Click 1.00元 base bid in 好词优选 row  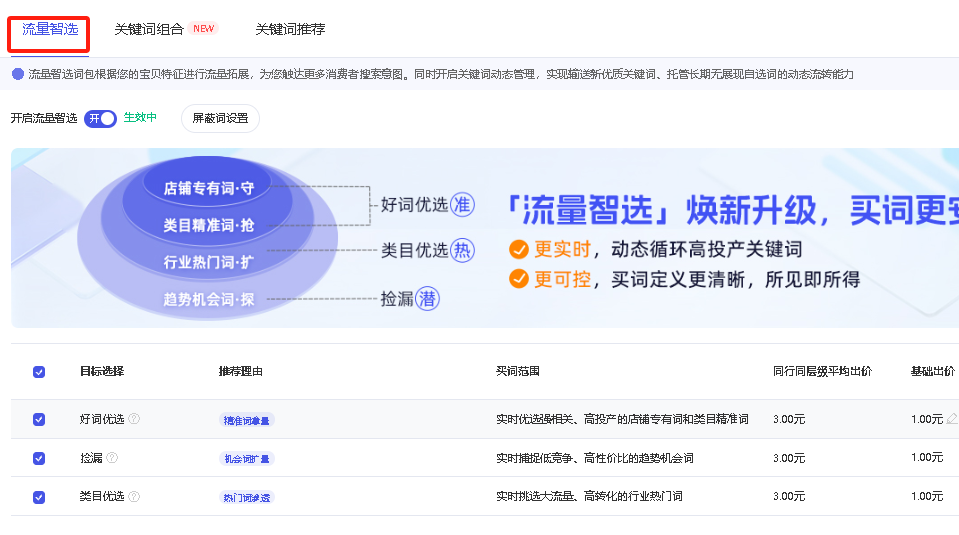tap(927, 419)
